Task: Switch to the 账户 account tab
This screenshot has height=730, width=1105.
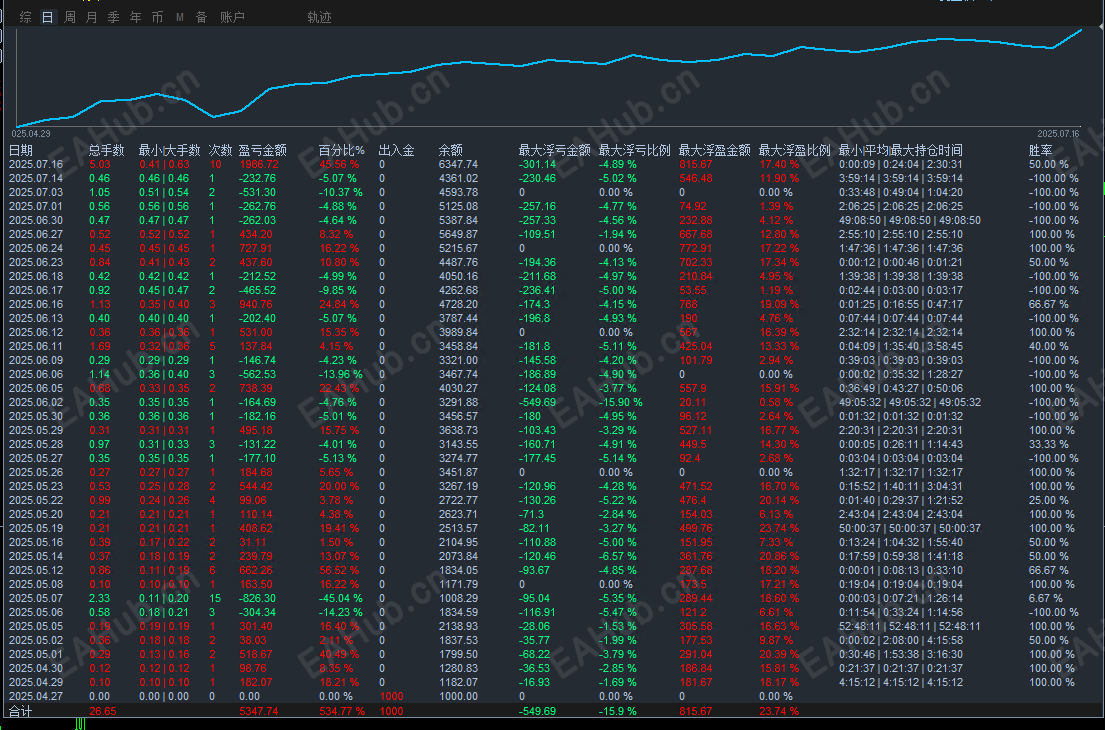Action: [232, 17]
